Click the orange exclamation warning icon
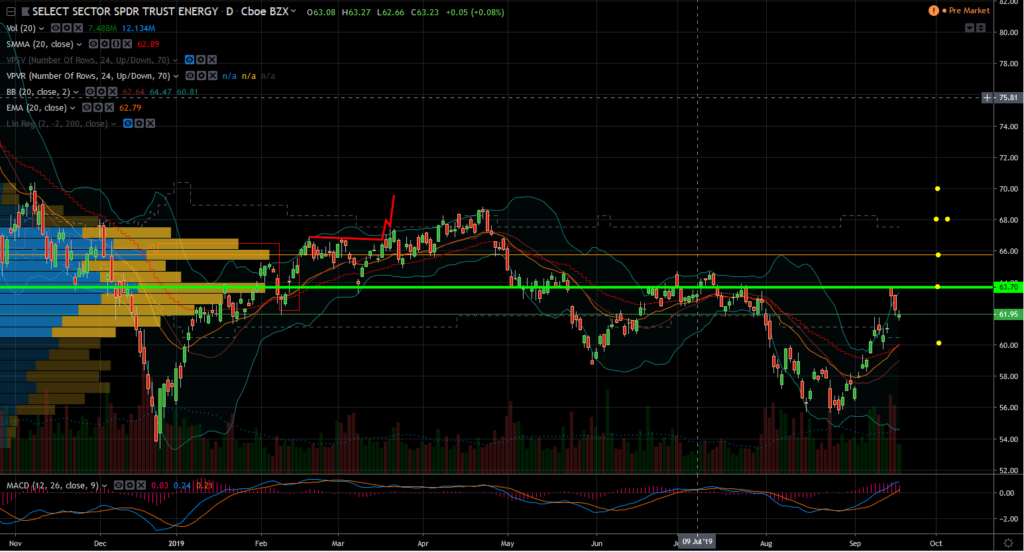 (x=933, y=10)
